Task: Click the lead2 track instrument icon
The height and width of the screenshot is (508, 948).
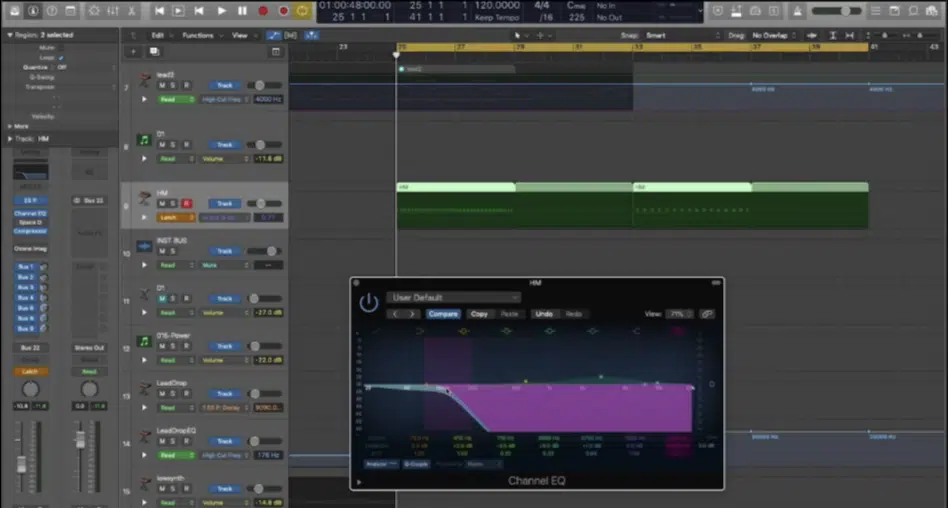Action: coord(144,80)
